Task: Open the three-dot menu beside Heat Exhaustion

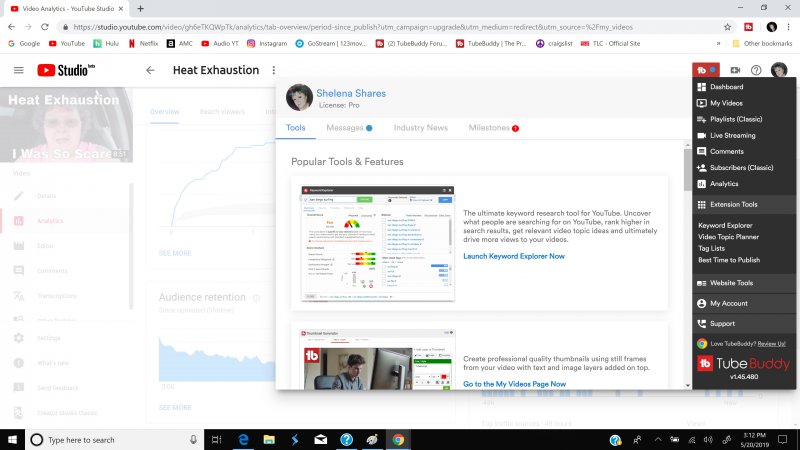Action: [x=273, y=70]
